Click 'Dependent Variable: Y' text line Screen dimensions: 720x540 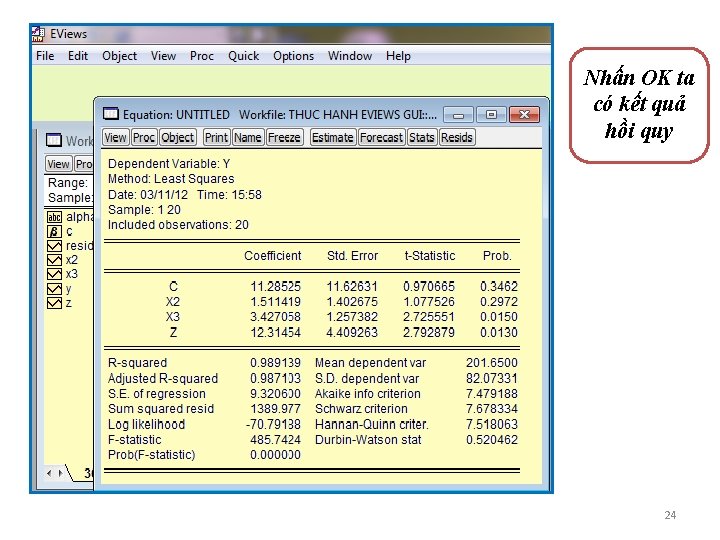pyautogui.click(x=169, y=164)
